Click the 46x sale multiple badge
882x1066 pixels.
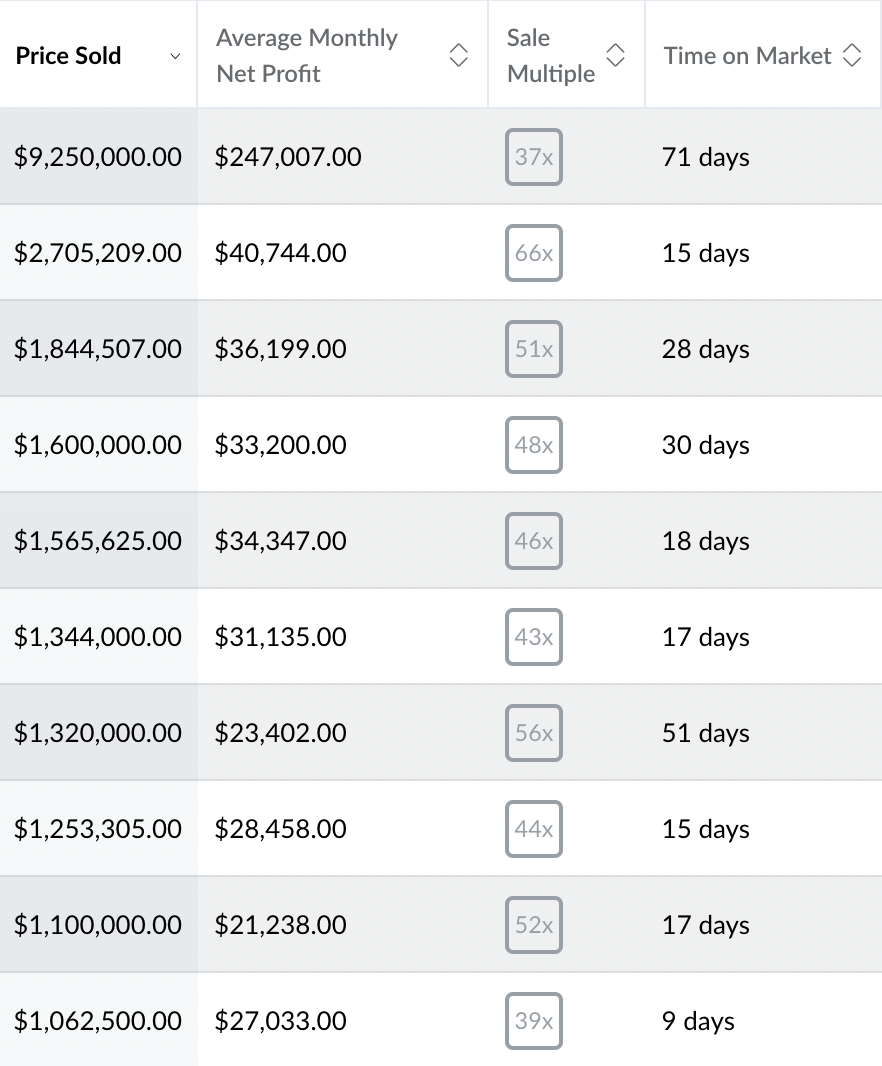pos(534,541)
